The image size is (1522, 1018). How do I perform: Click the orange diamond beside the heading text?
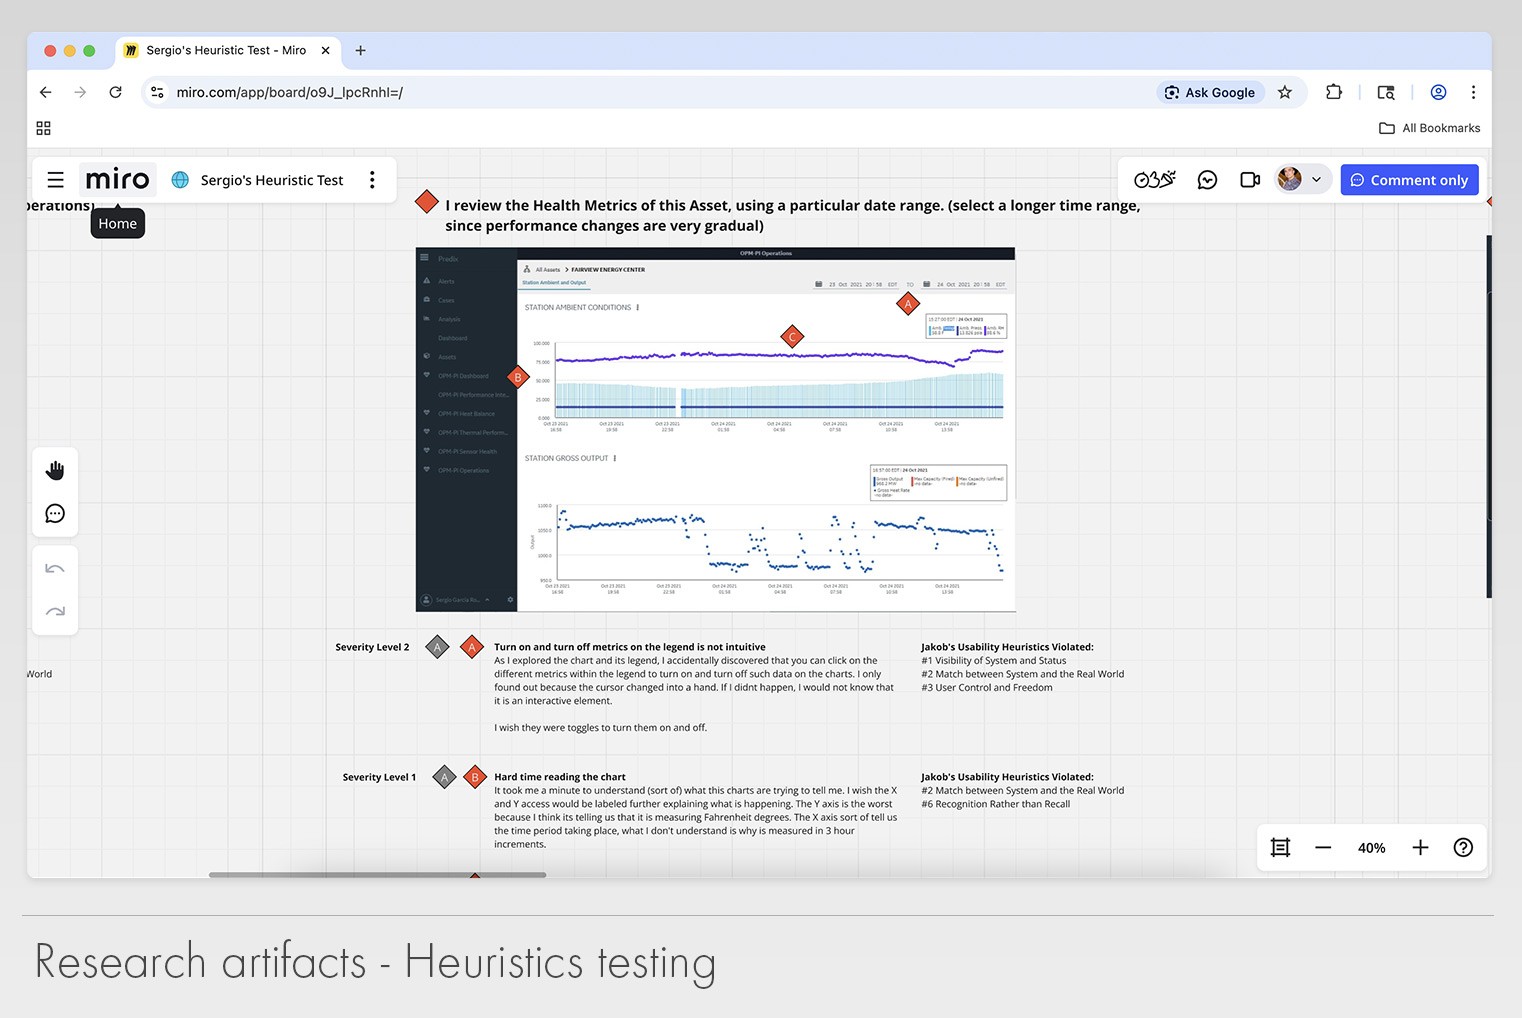427,202
